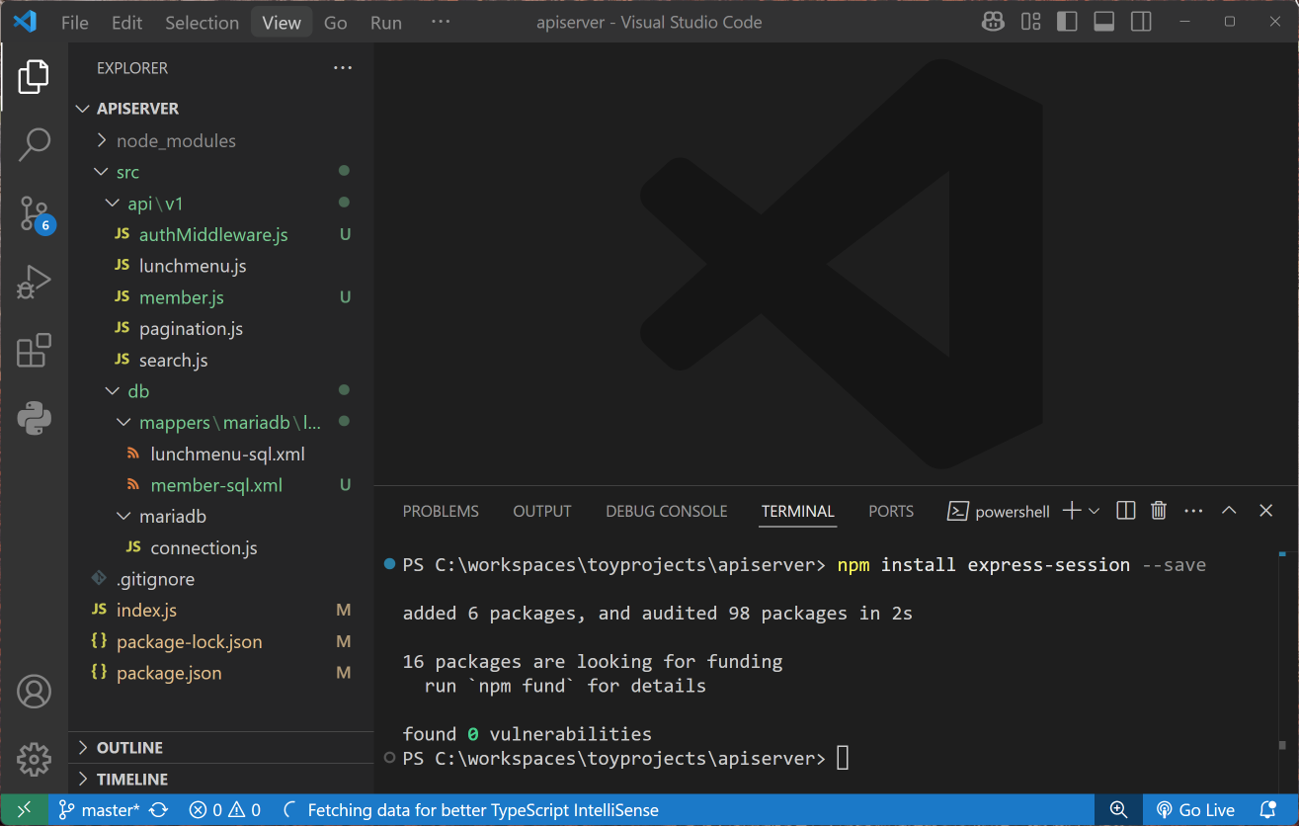Collapse the mariadb folder
This screenshot has height=826, width=1299.
point(221,516)
